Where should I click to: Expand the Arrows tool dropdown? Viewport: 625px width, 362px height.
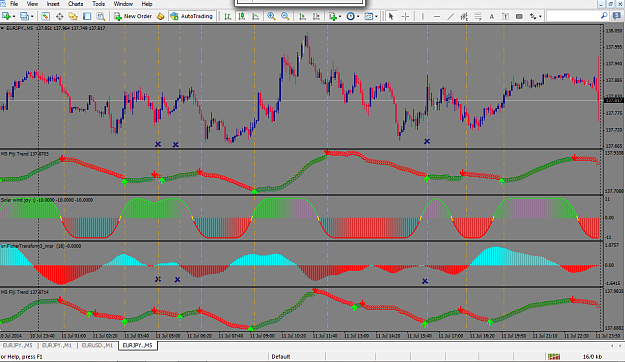(x=540, y=16)
